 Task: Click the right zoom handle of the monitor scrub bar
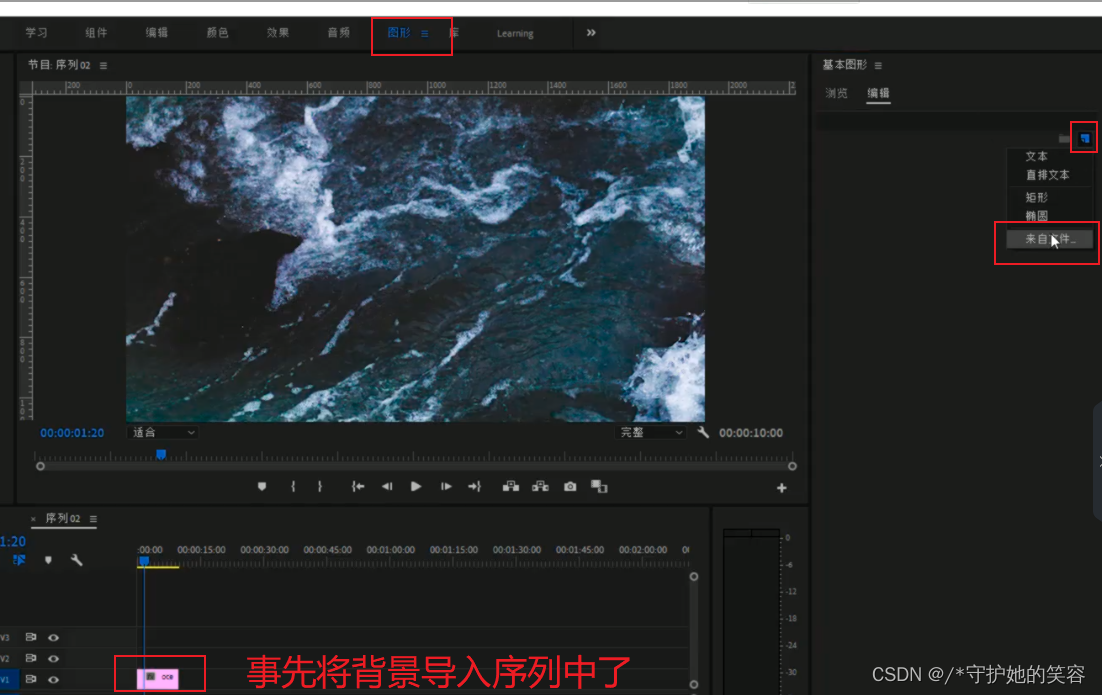point(792,466)
